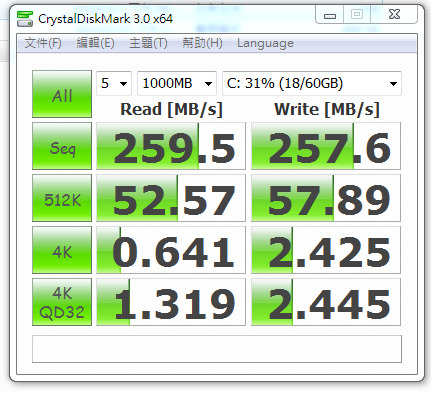The image size is (431, 393).
Task: Start the Seq sequential test
Action: (x=62, y=146)
